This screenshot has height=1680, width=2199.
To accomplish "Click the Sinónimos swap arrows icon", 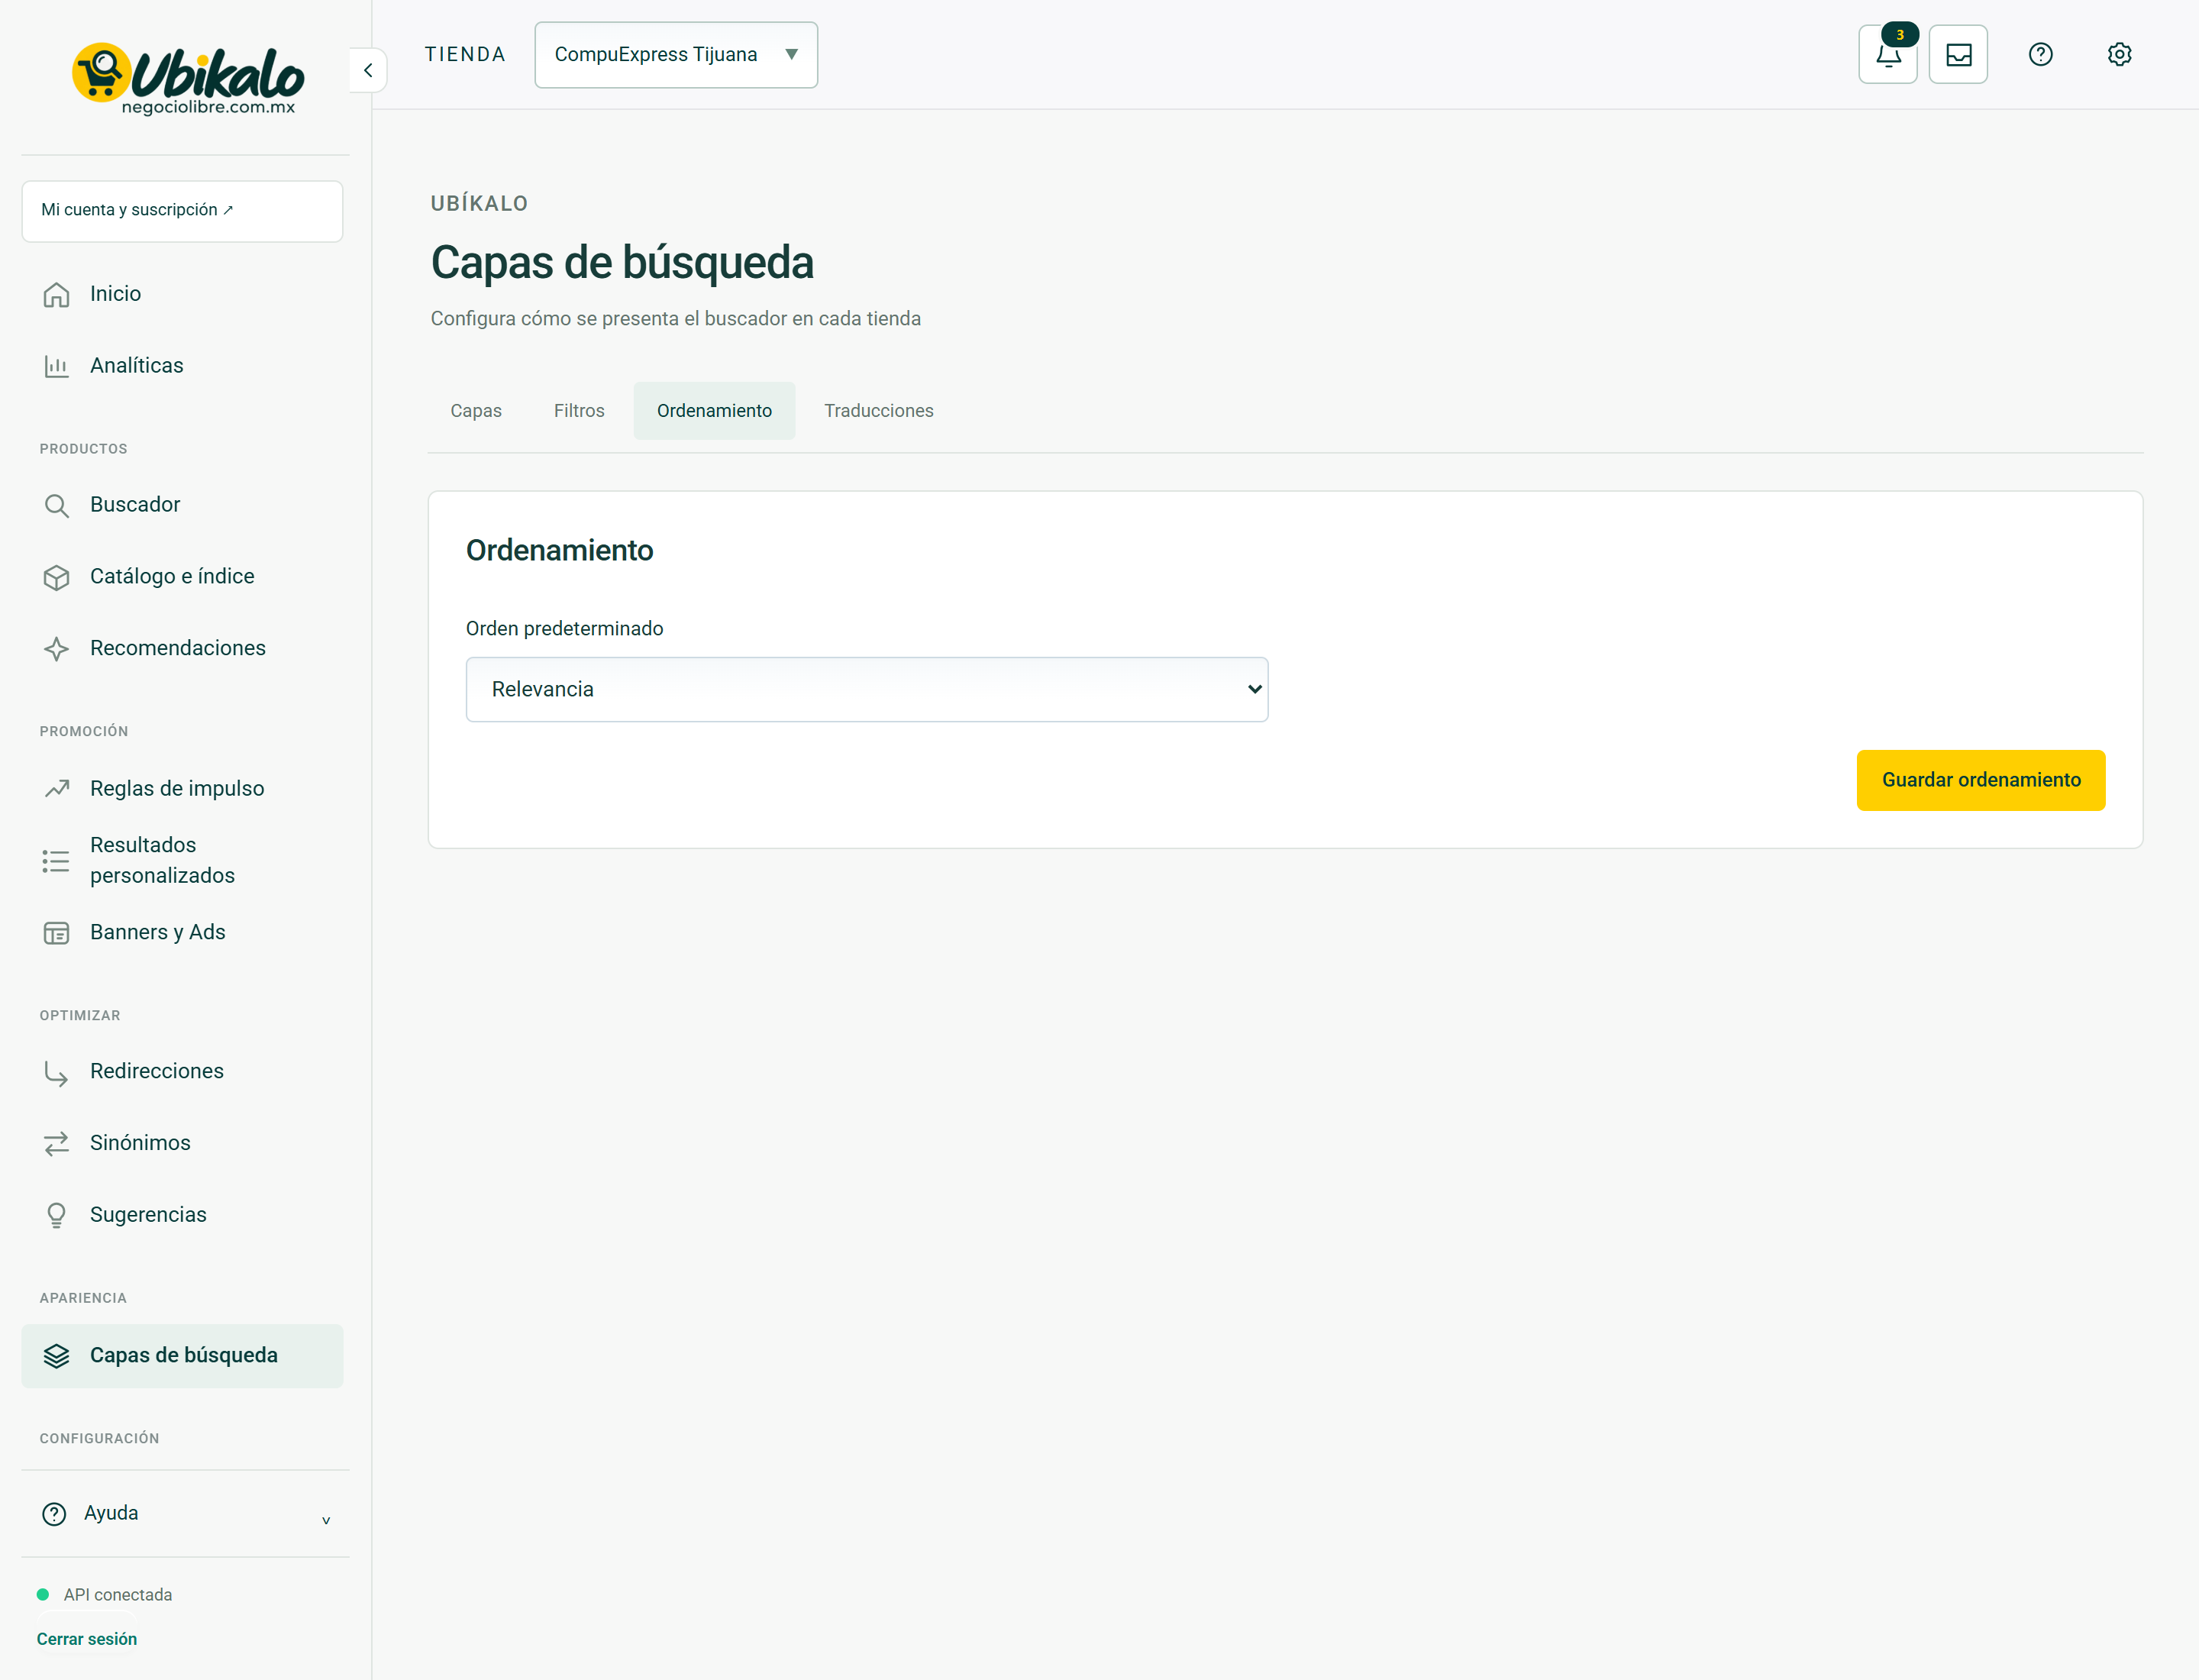I will coord(57,1143).
